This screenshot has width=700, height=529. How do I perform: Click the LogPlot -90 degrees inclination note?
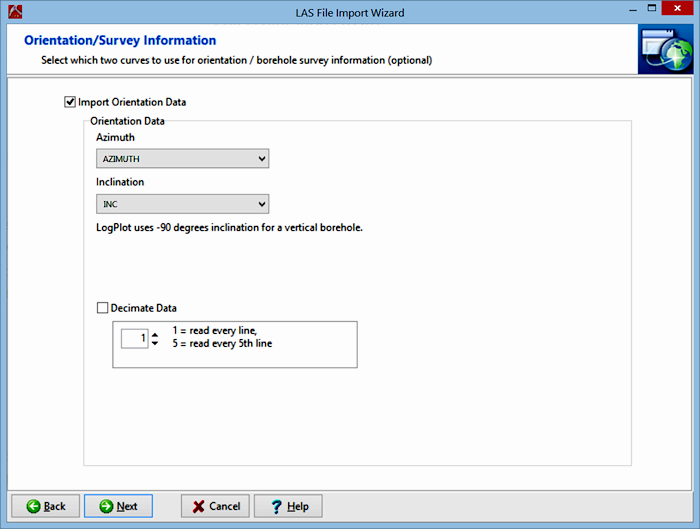click(x=229, y=228)
